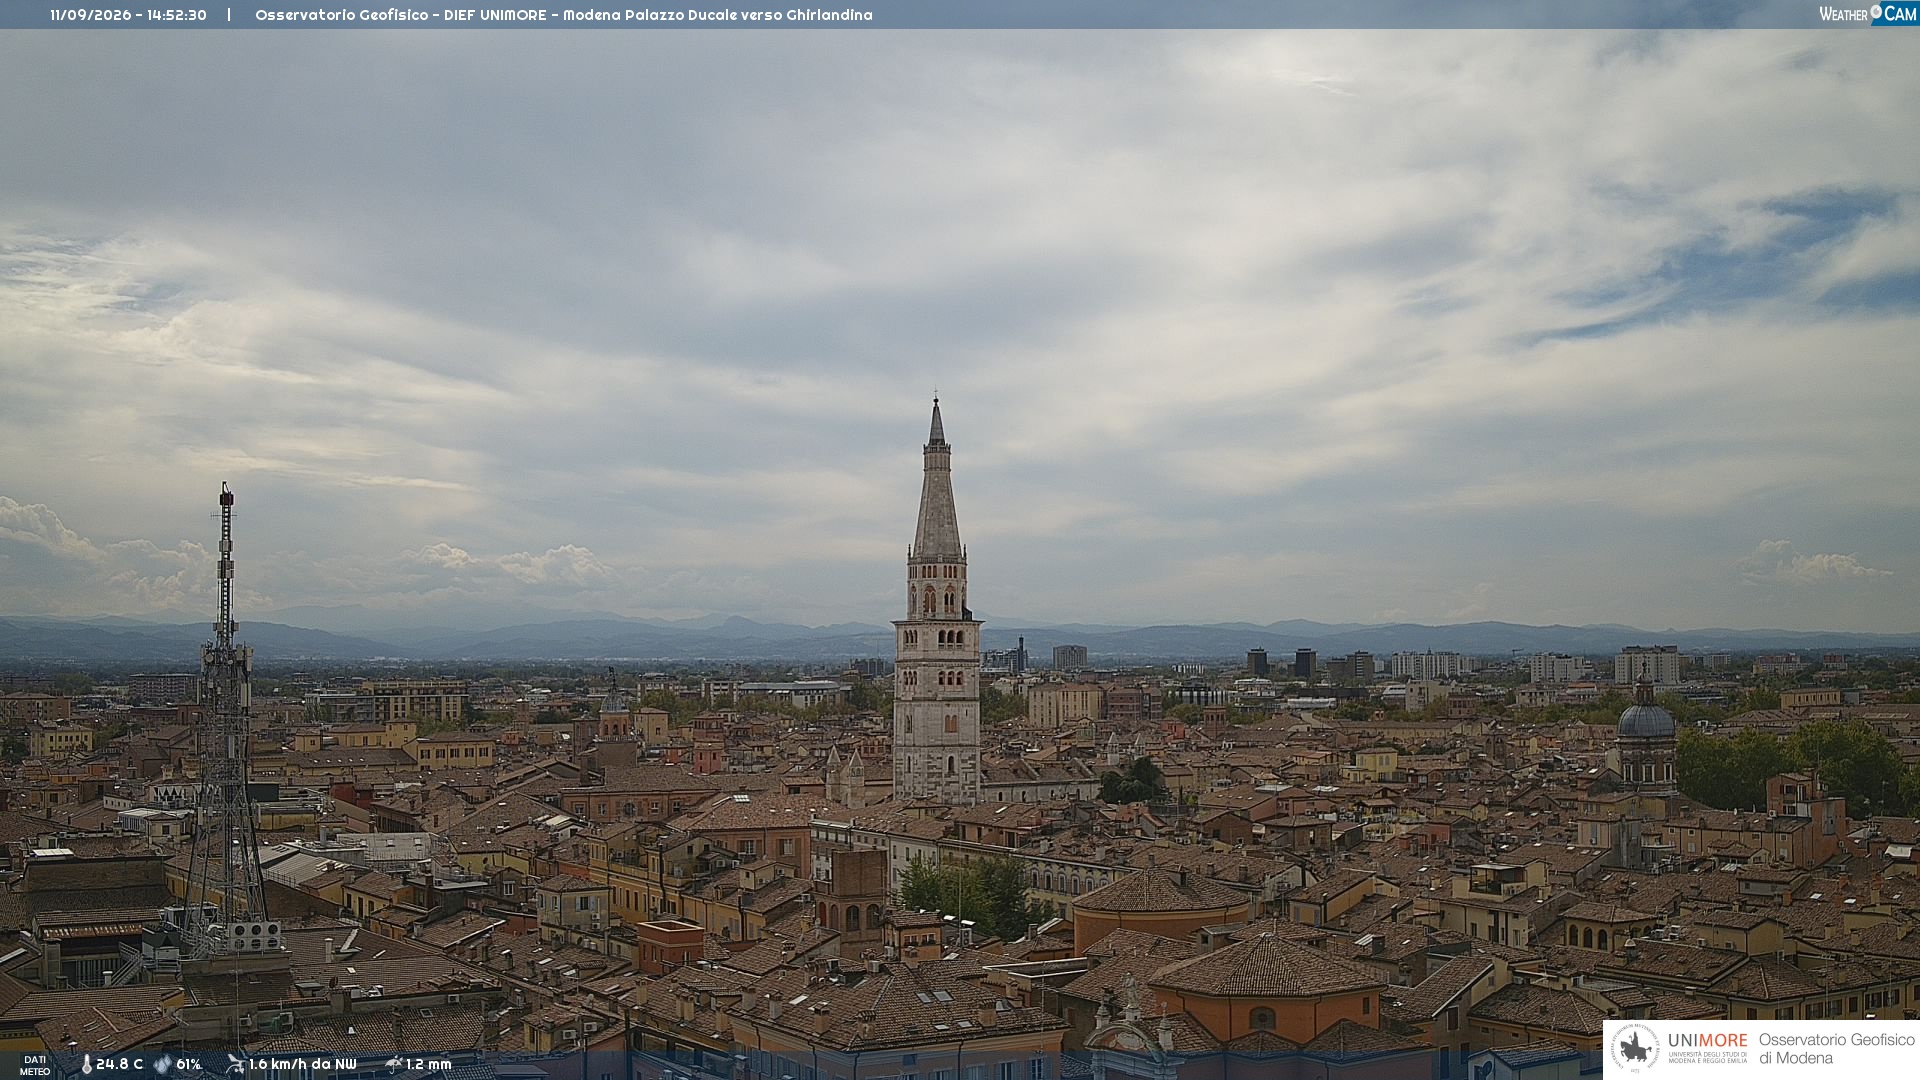
Task: Click the 1.2 mm rainfall value
Action: click(429, 1064)
